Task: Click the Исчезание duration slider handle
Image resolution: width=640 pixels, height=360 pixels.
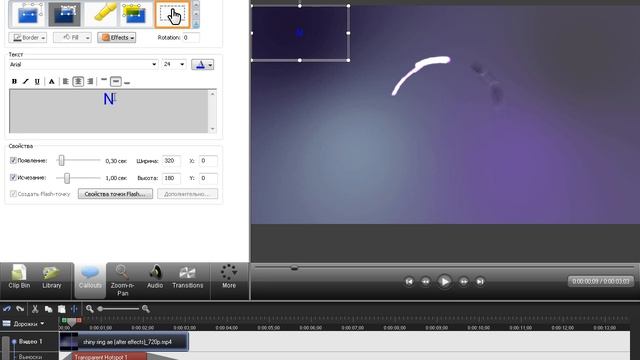Action: pyautogui.click(x=67, y=178)
